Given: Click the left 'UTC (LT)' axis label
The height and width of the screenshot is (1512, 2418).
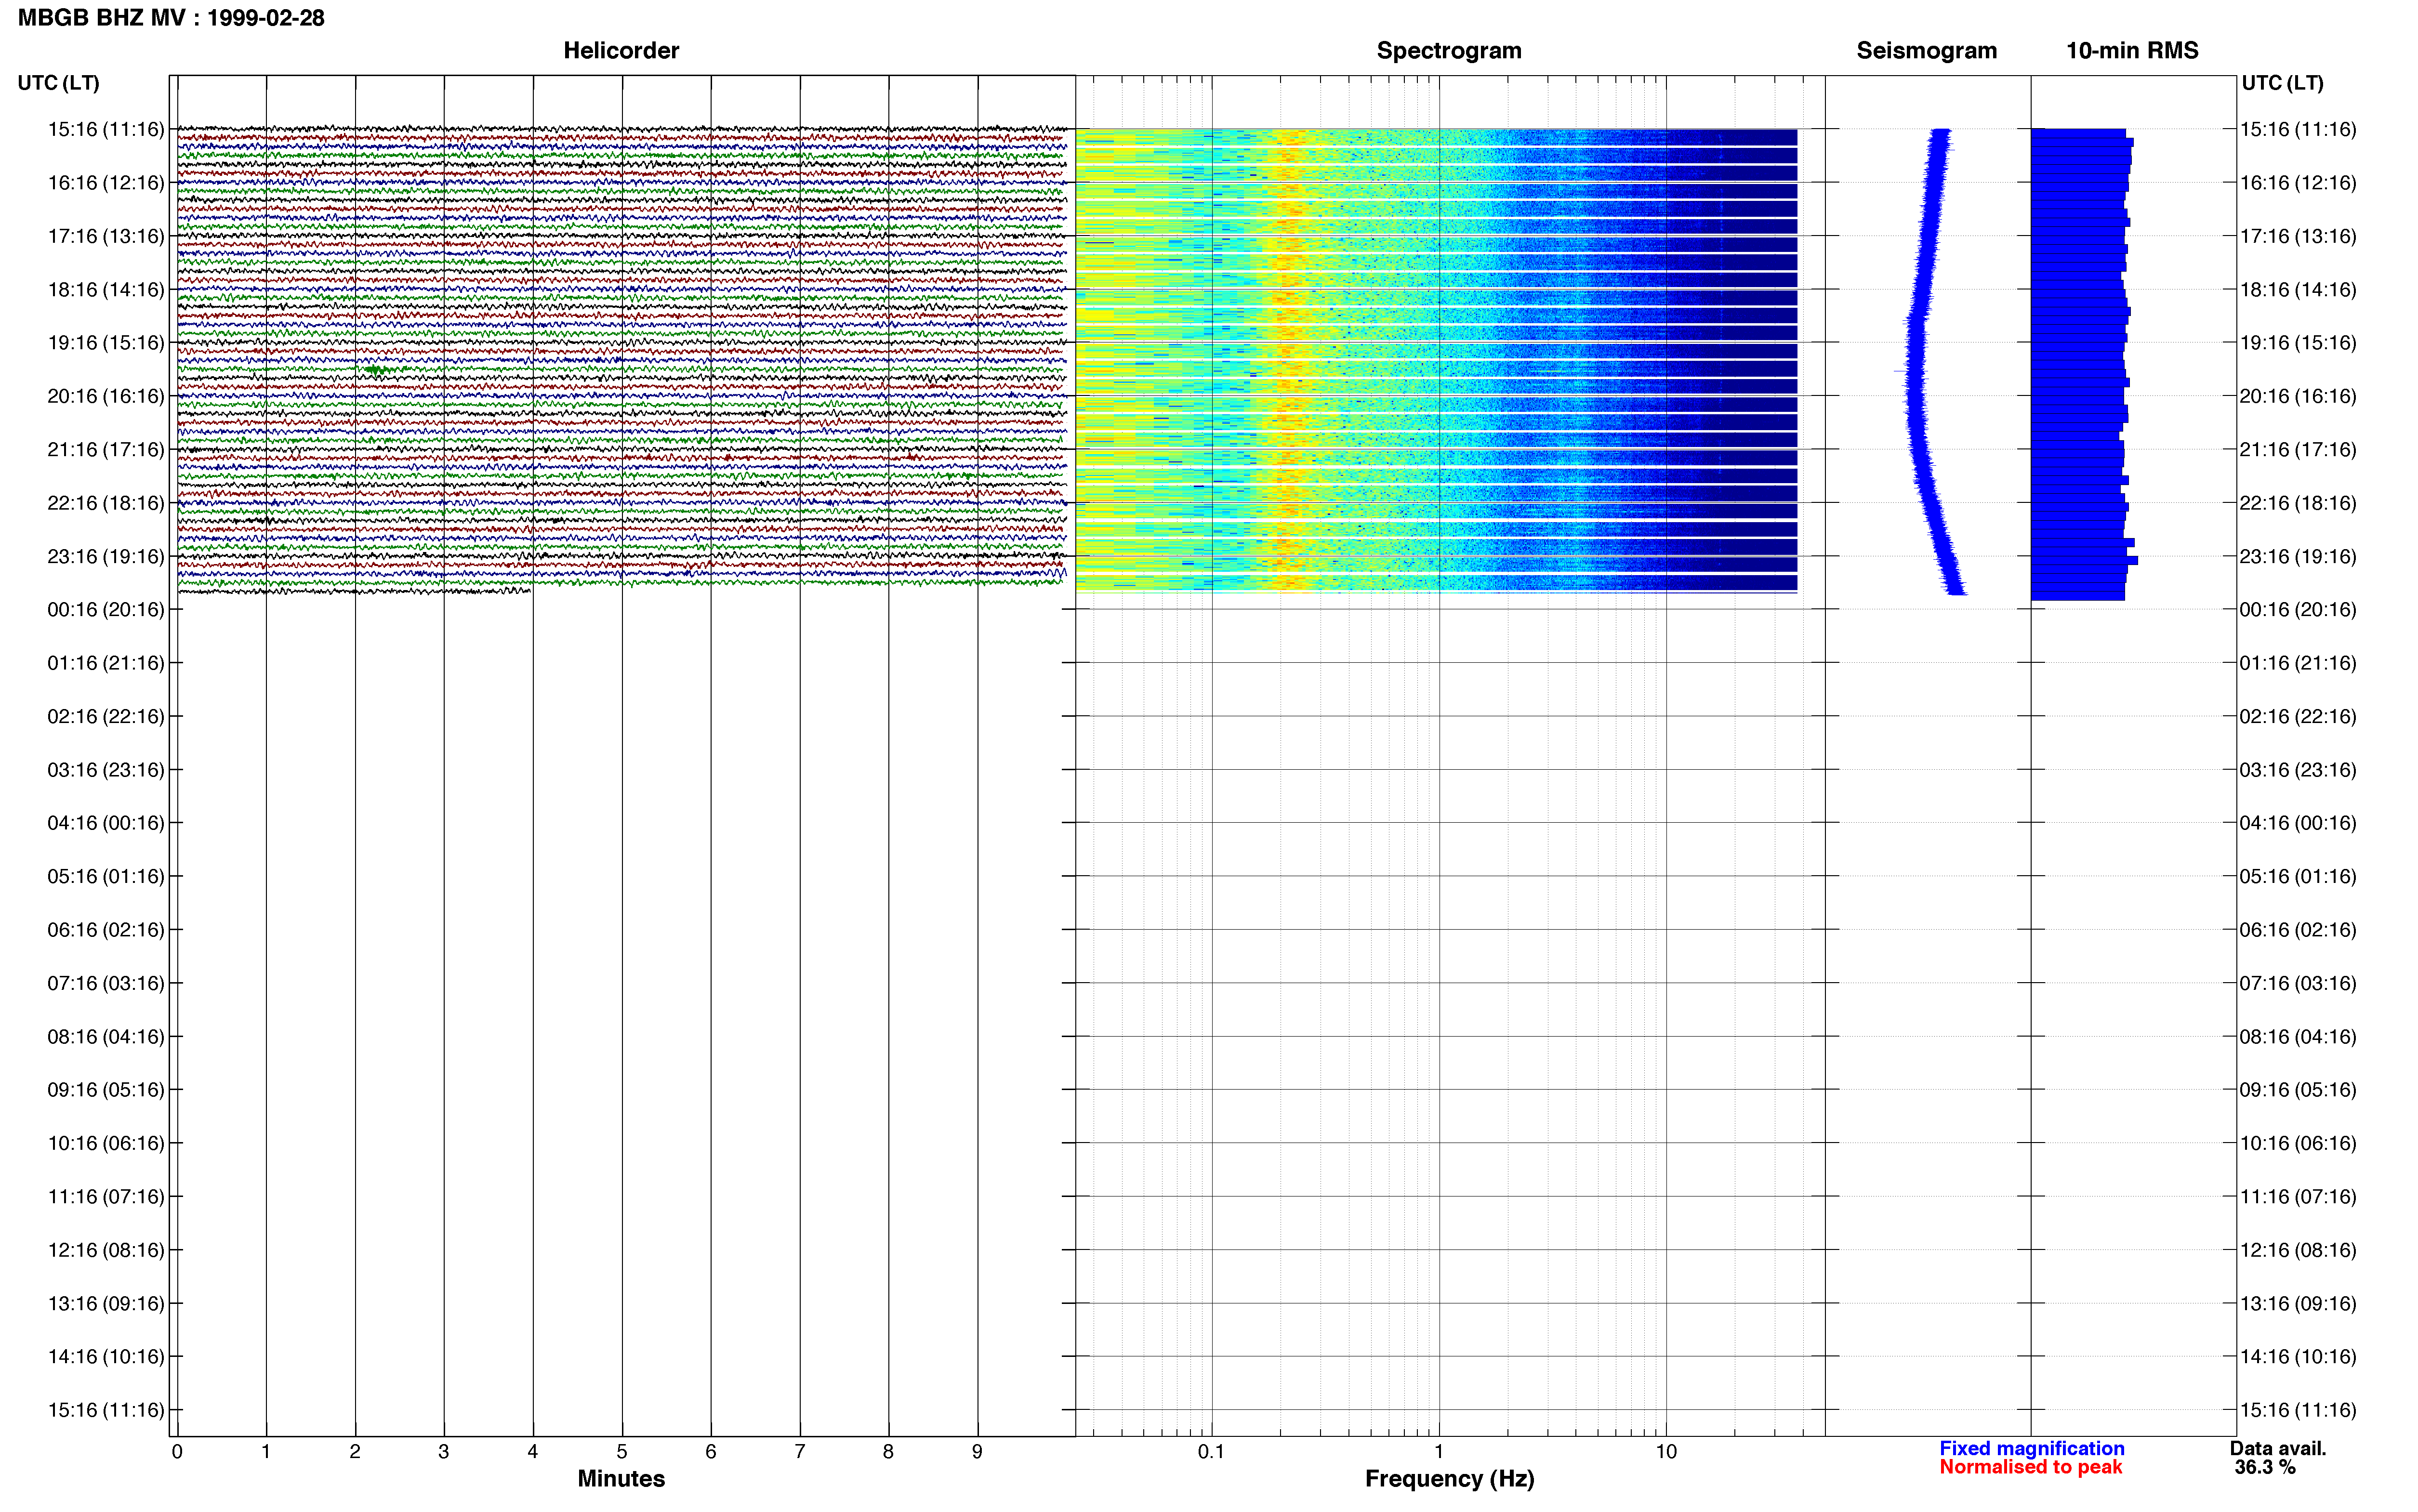Looking at the screenshot, I should point(59,83).
